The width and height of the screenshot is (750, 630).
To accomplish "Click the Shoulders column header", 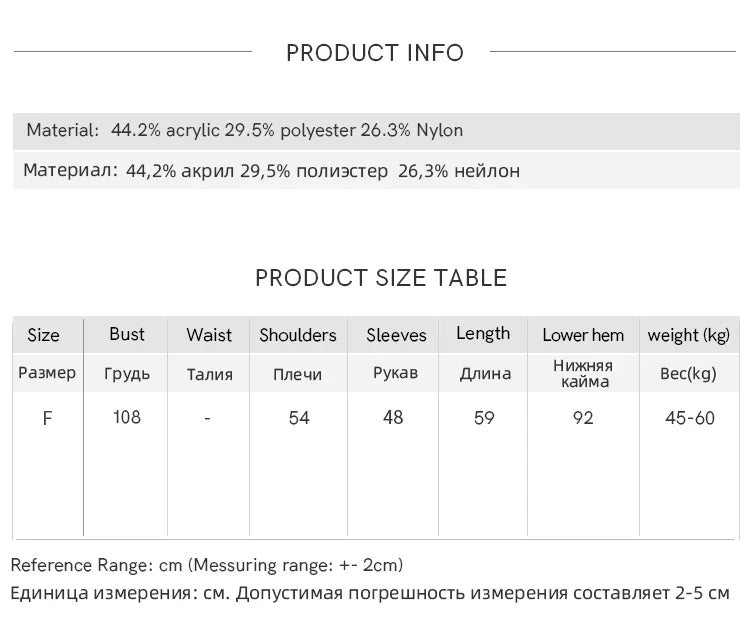I will pos(298,335).
